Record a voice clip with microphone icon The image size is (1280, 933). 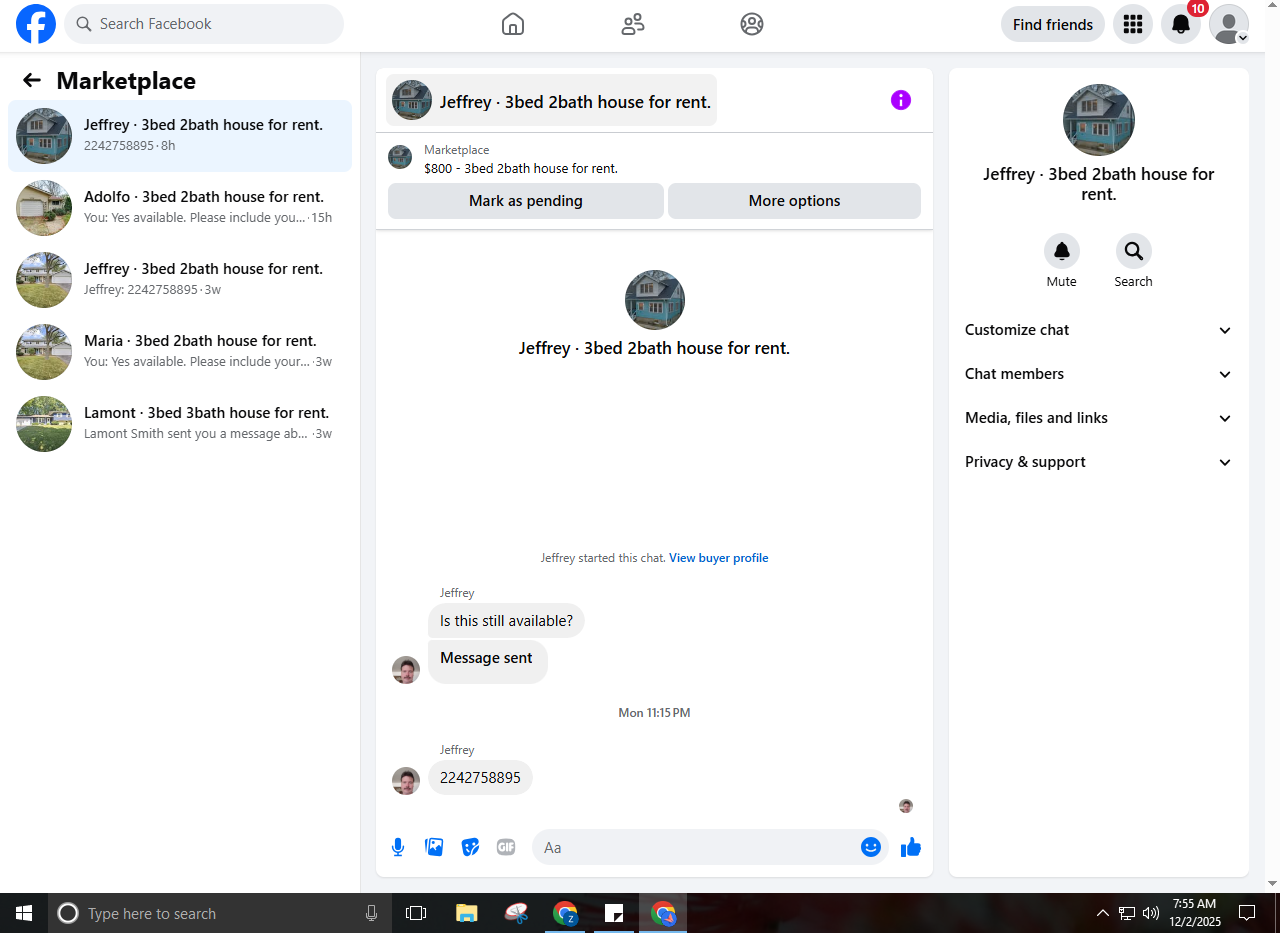[x=398, y=847]
